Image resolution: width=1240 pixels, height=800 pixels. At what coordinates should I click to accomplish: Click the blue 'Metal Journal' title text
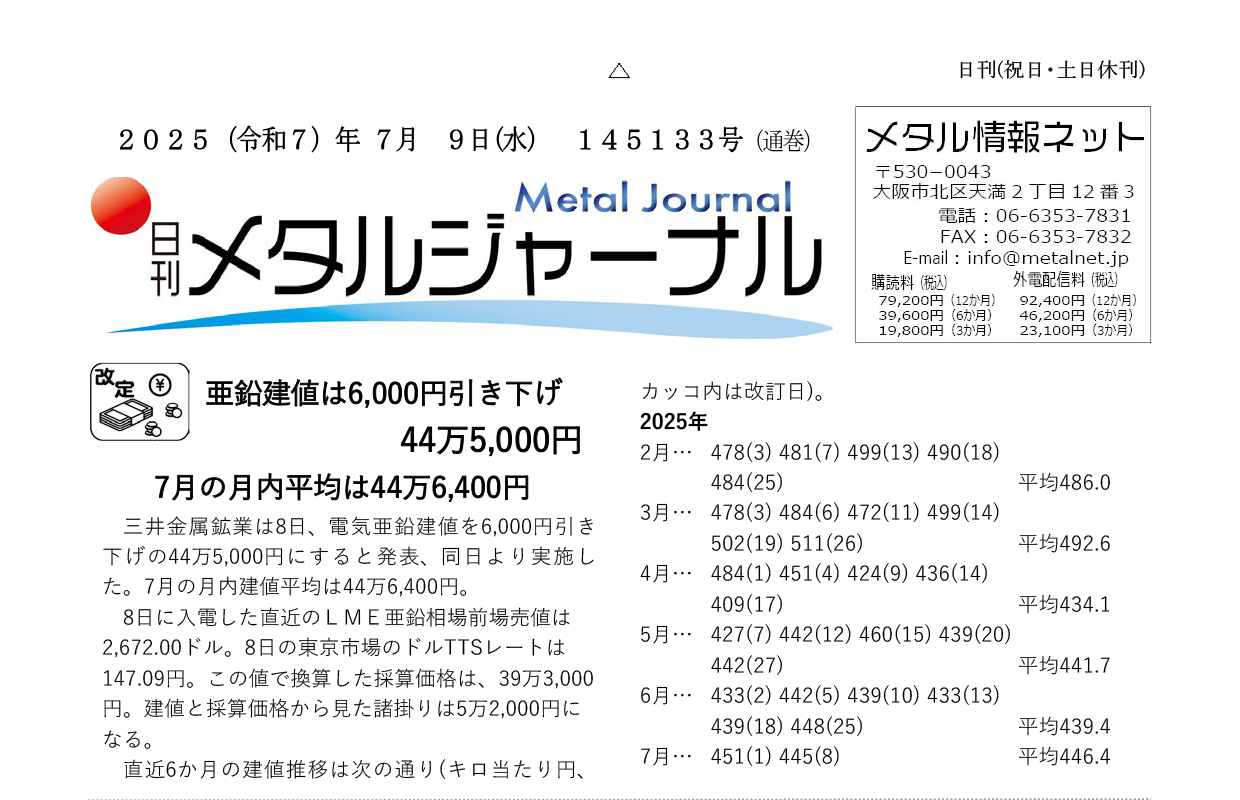tap(653, 197)
